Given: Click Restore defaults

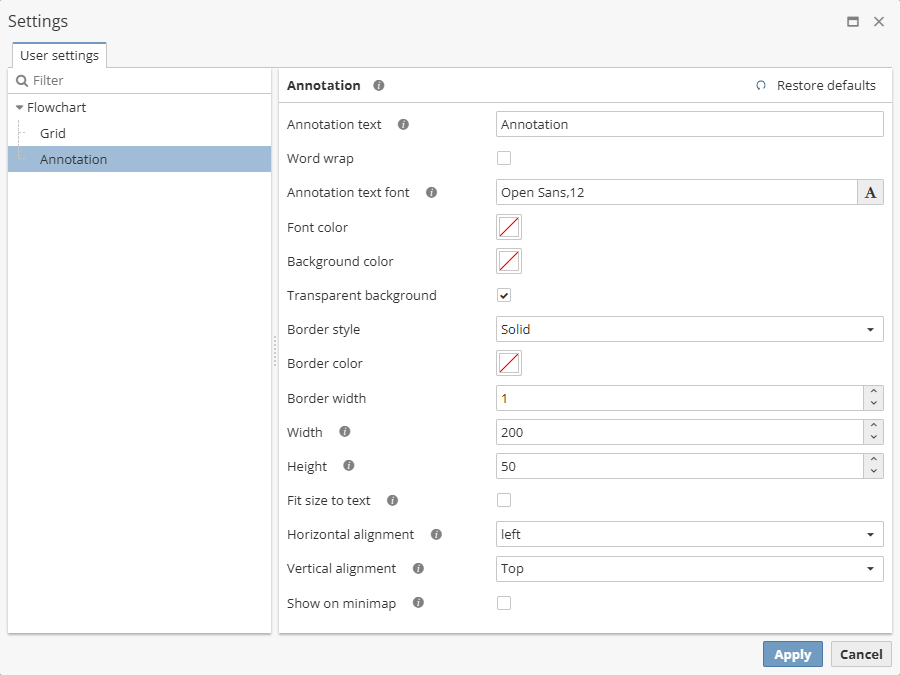Looking at the screenshot, I should pyautogui.click(x=816, y=86).
